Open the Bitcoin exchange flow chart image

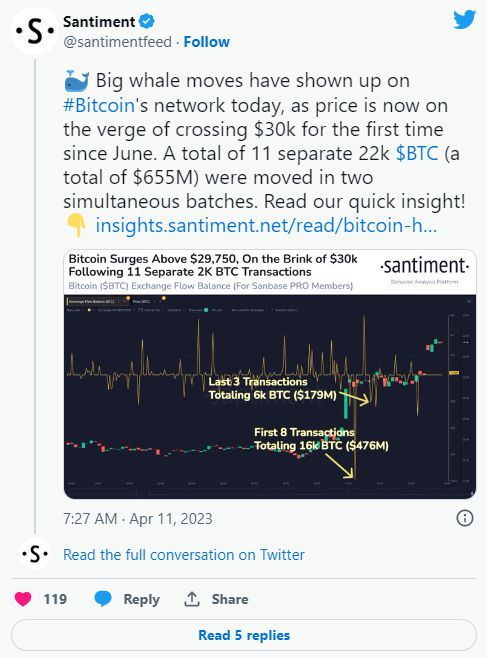(x=270, y=374)
